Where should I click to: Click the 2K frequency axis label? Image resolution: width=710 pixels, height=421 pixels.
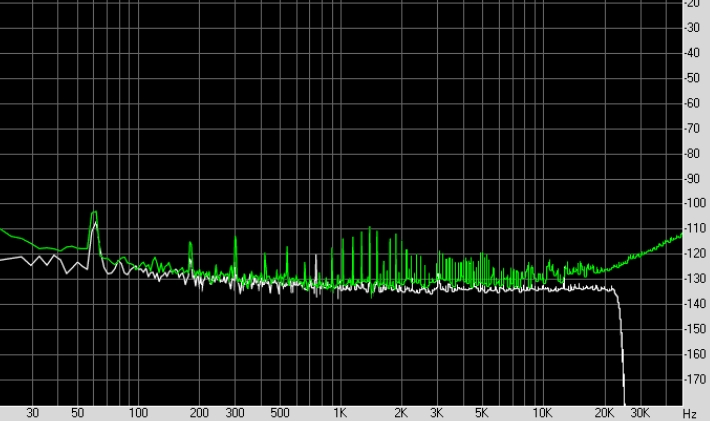(401, 413)
